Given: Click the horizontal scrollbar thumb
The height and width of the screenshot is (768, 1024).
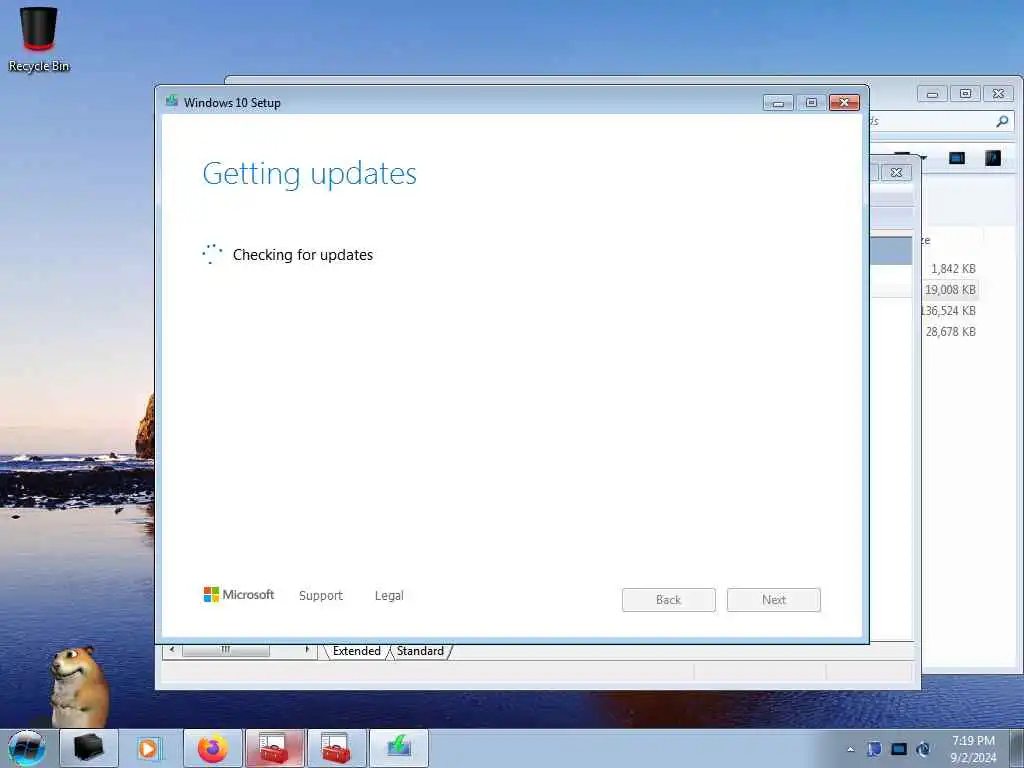Looking at the screenshot, I should (x=225, y=650).
